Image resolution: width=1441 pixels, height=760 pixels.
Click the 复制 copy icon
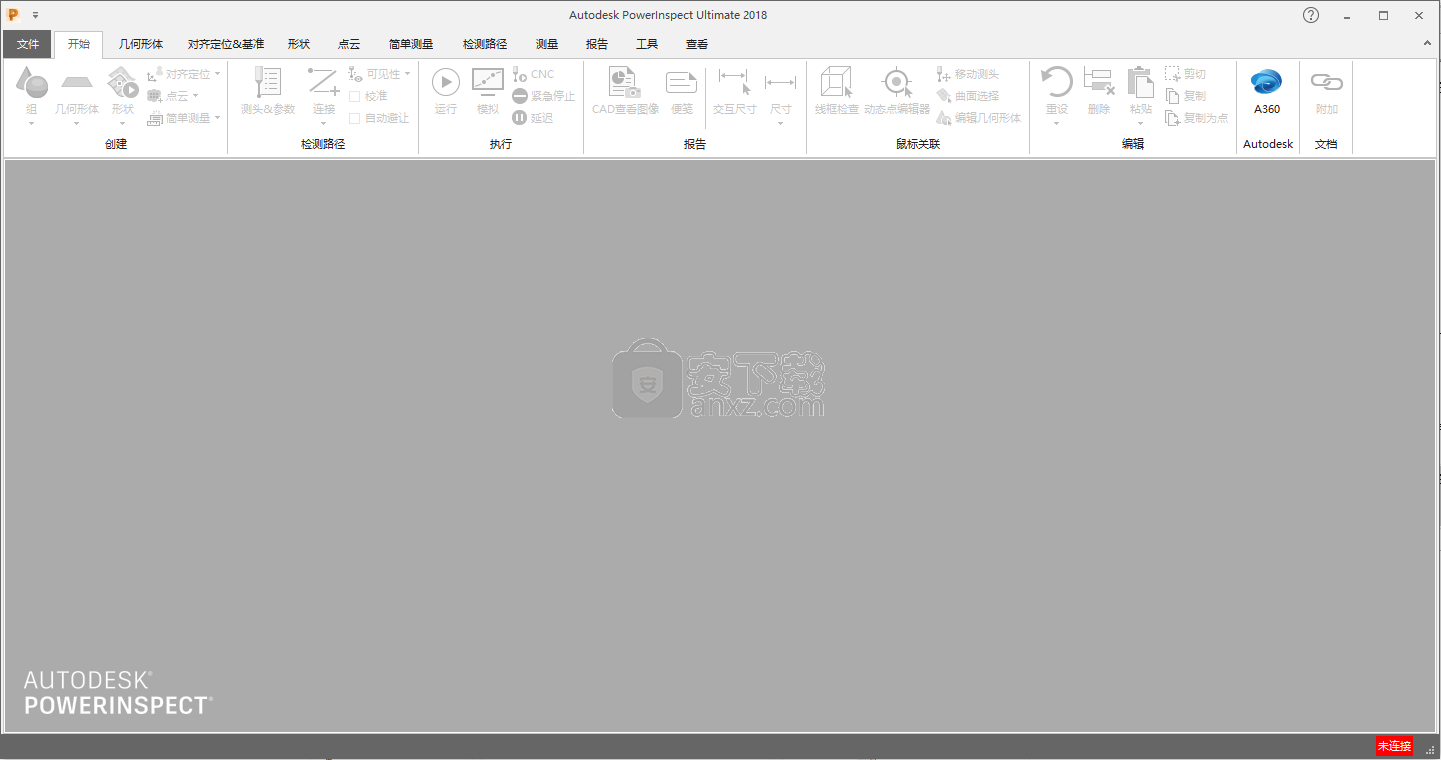1172,96
